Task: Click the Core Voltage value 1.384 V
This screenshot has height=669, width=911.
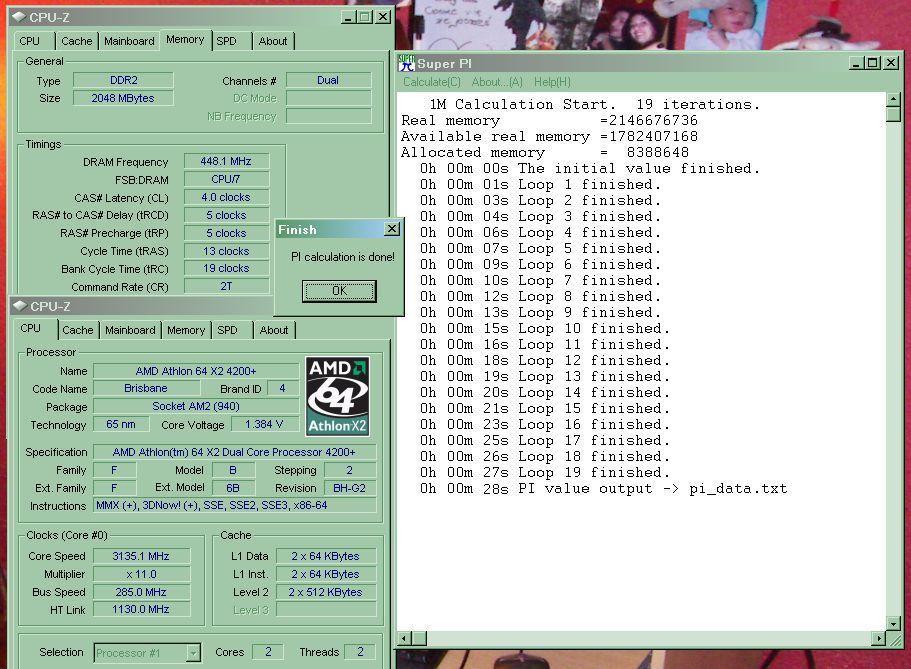Action: coord(265,424)
